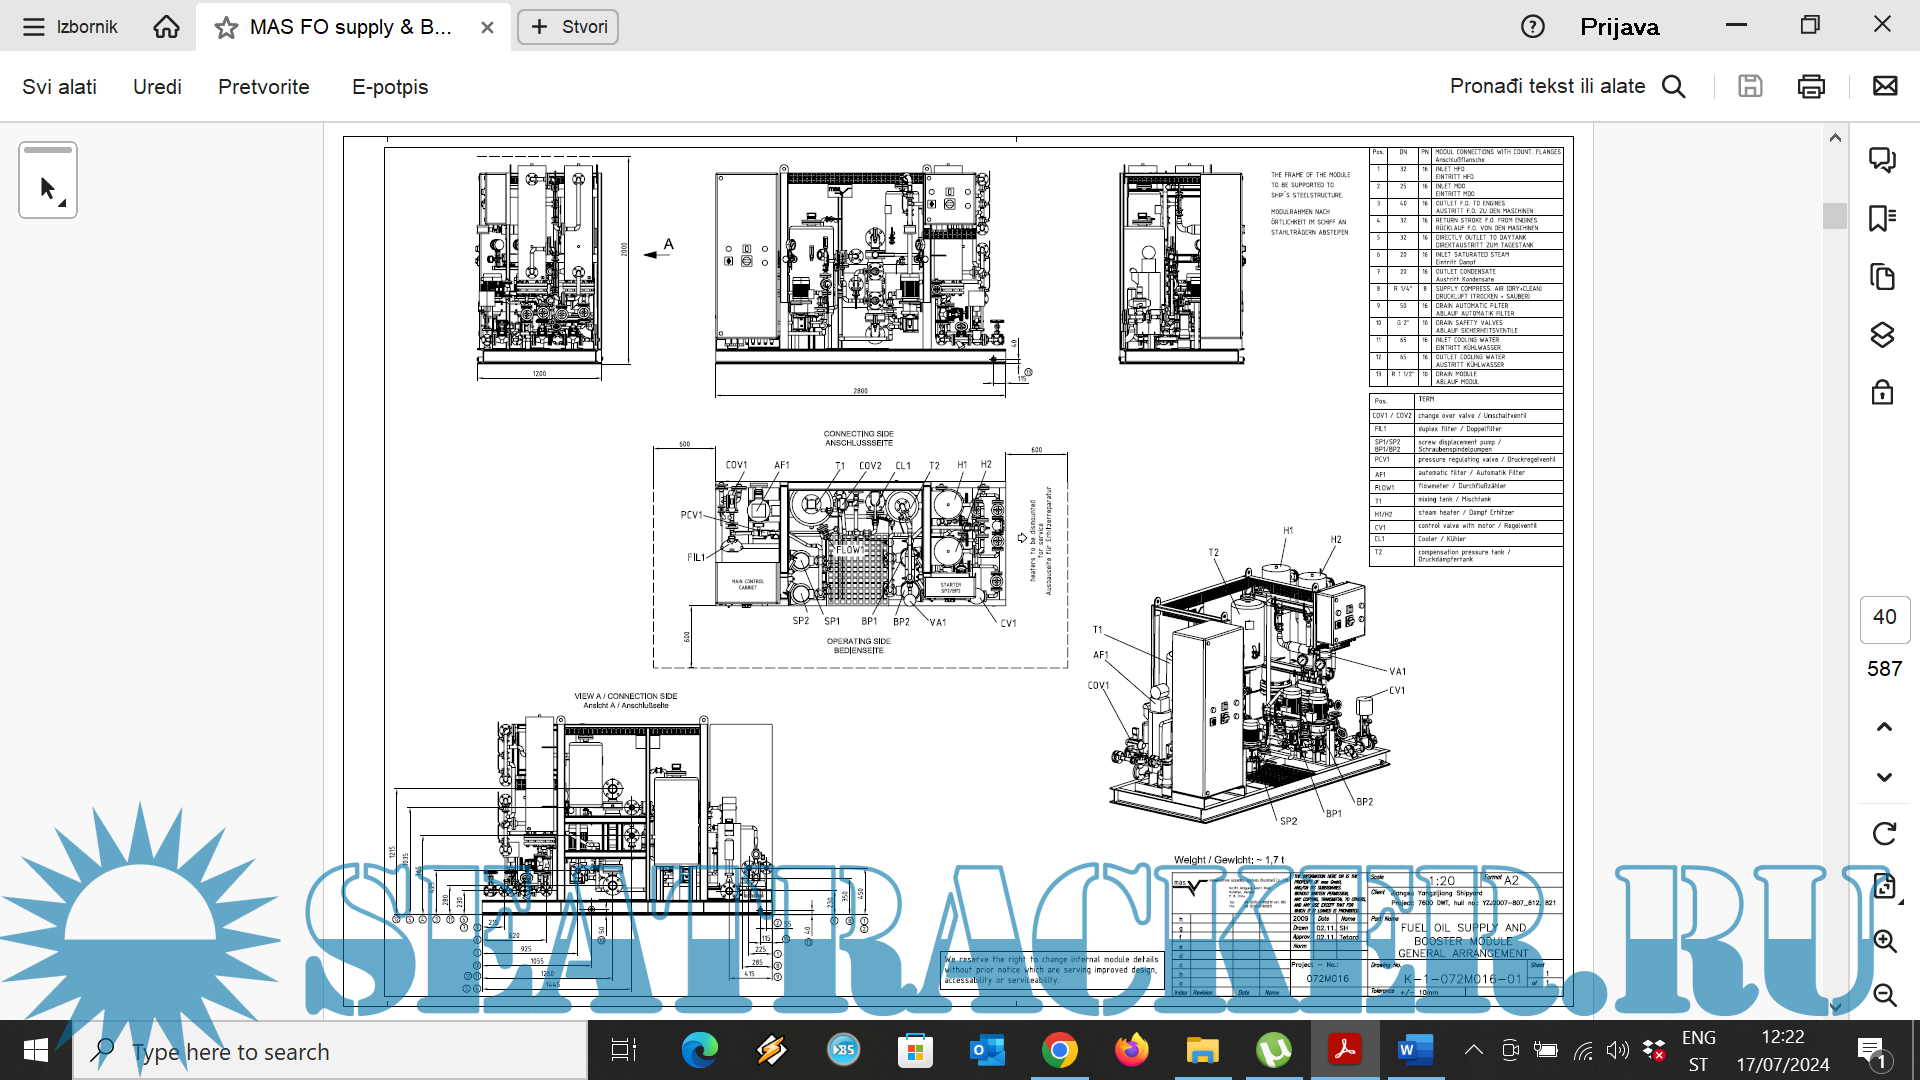This screenshot has height=1080, width=1920.
Task: Click the vertical scrollbar thumb
Action: [x=1834, y=215]
